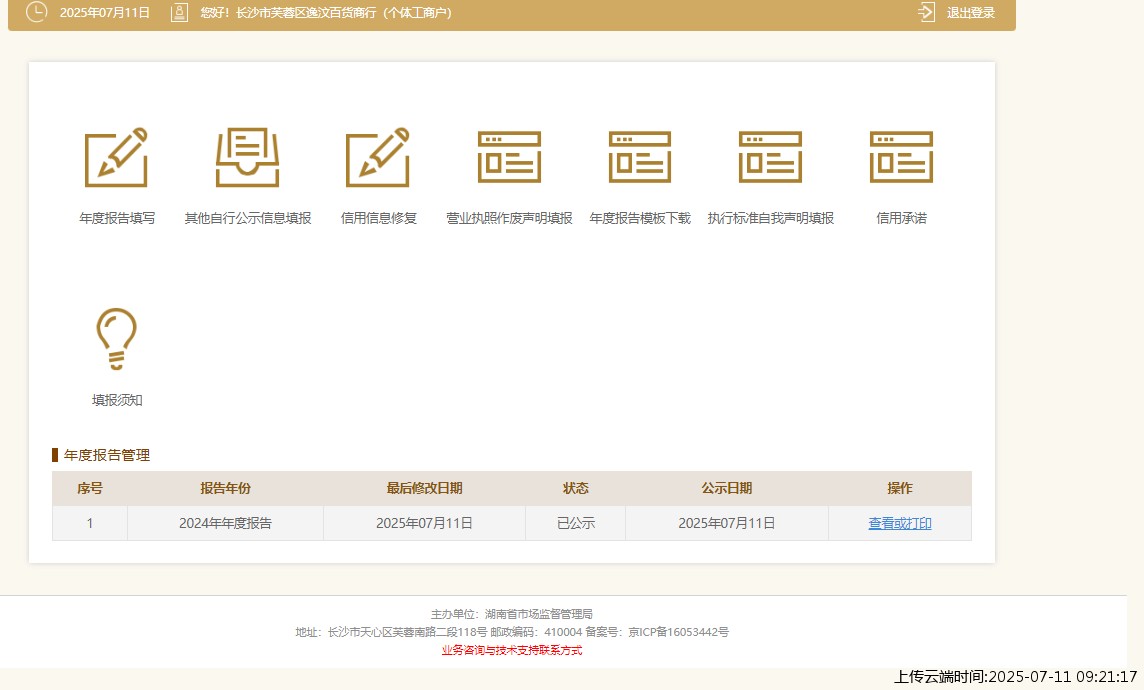1144x690 pixels.
Task: Click the 公示日期 column header
Action: pyautogui.click(x=727, y=488)
